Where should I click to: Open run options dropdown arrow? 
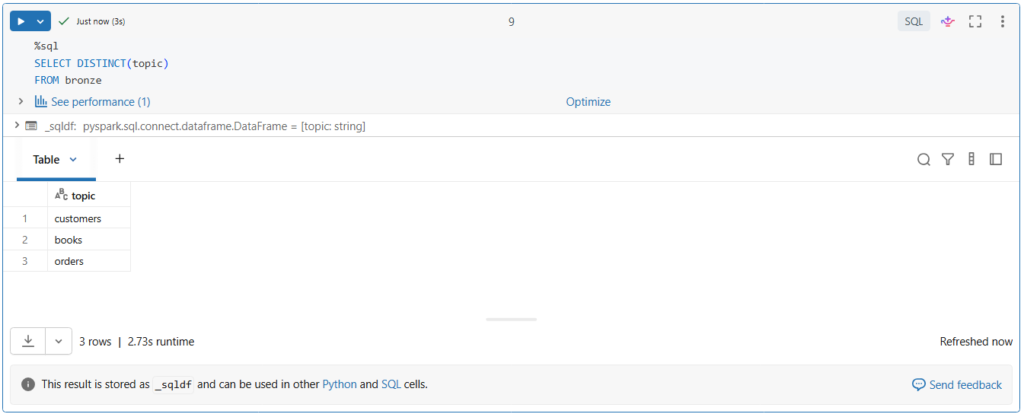tap(41, 21)
